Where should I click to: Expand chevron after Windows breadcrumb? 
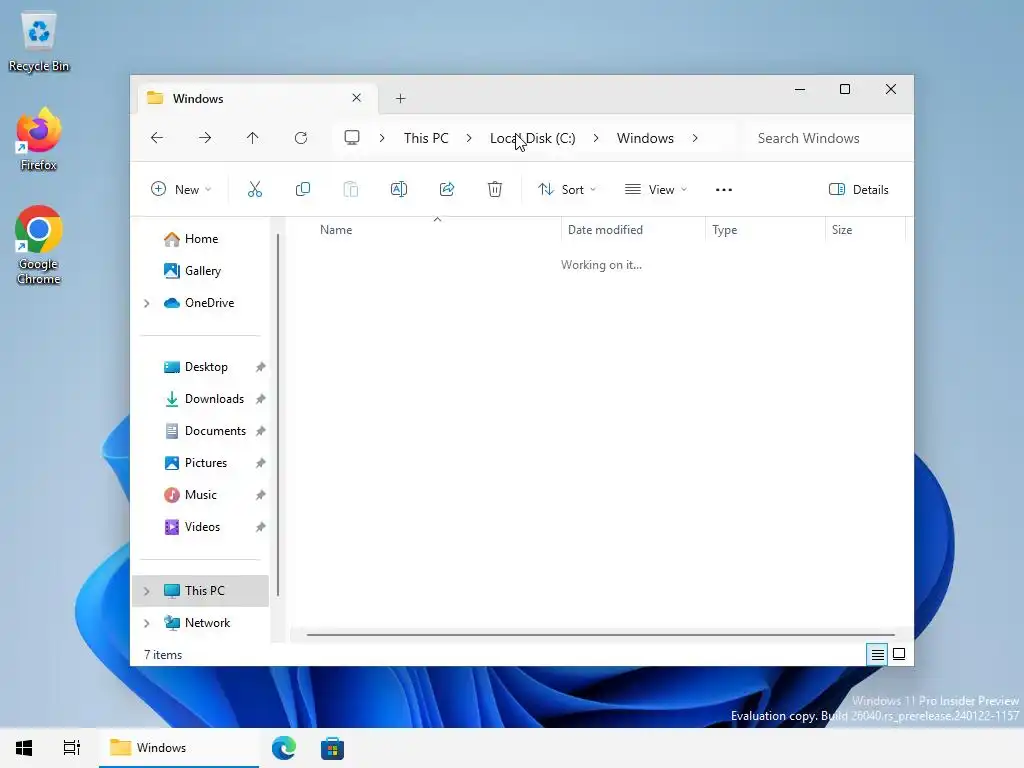tap(695, 138)
